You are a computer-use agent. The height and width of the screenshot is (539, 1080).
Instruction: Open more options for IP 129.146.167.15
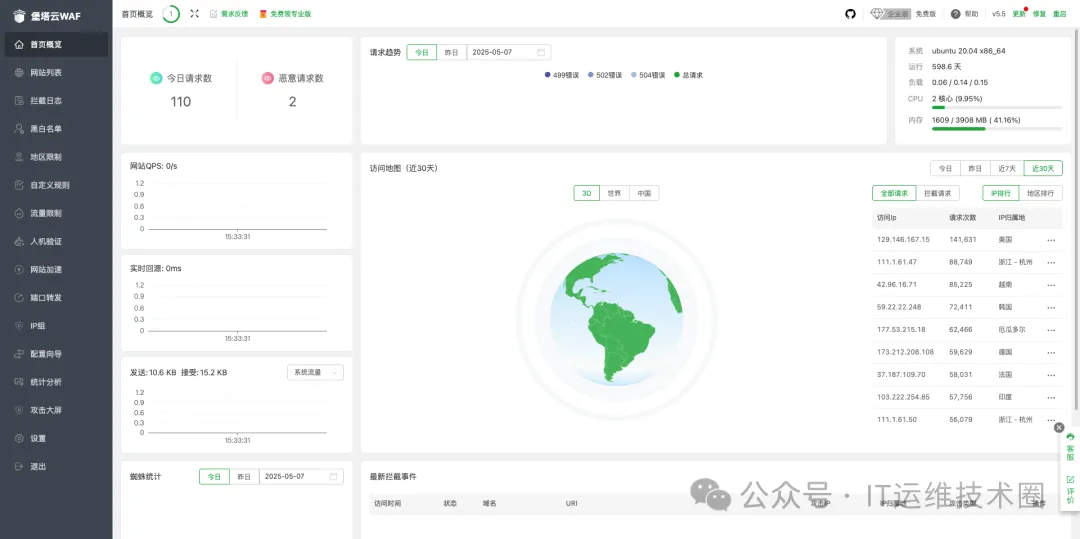1051,240
